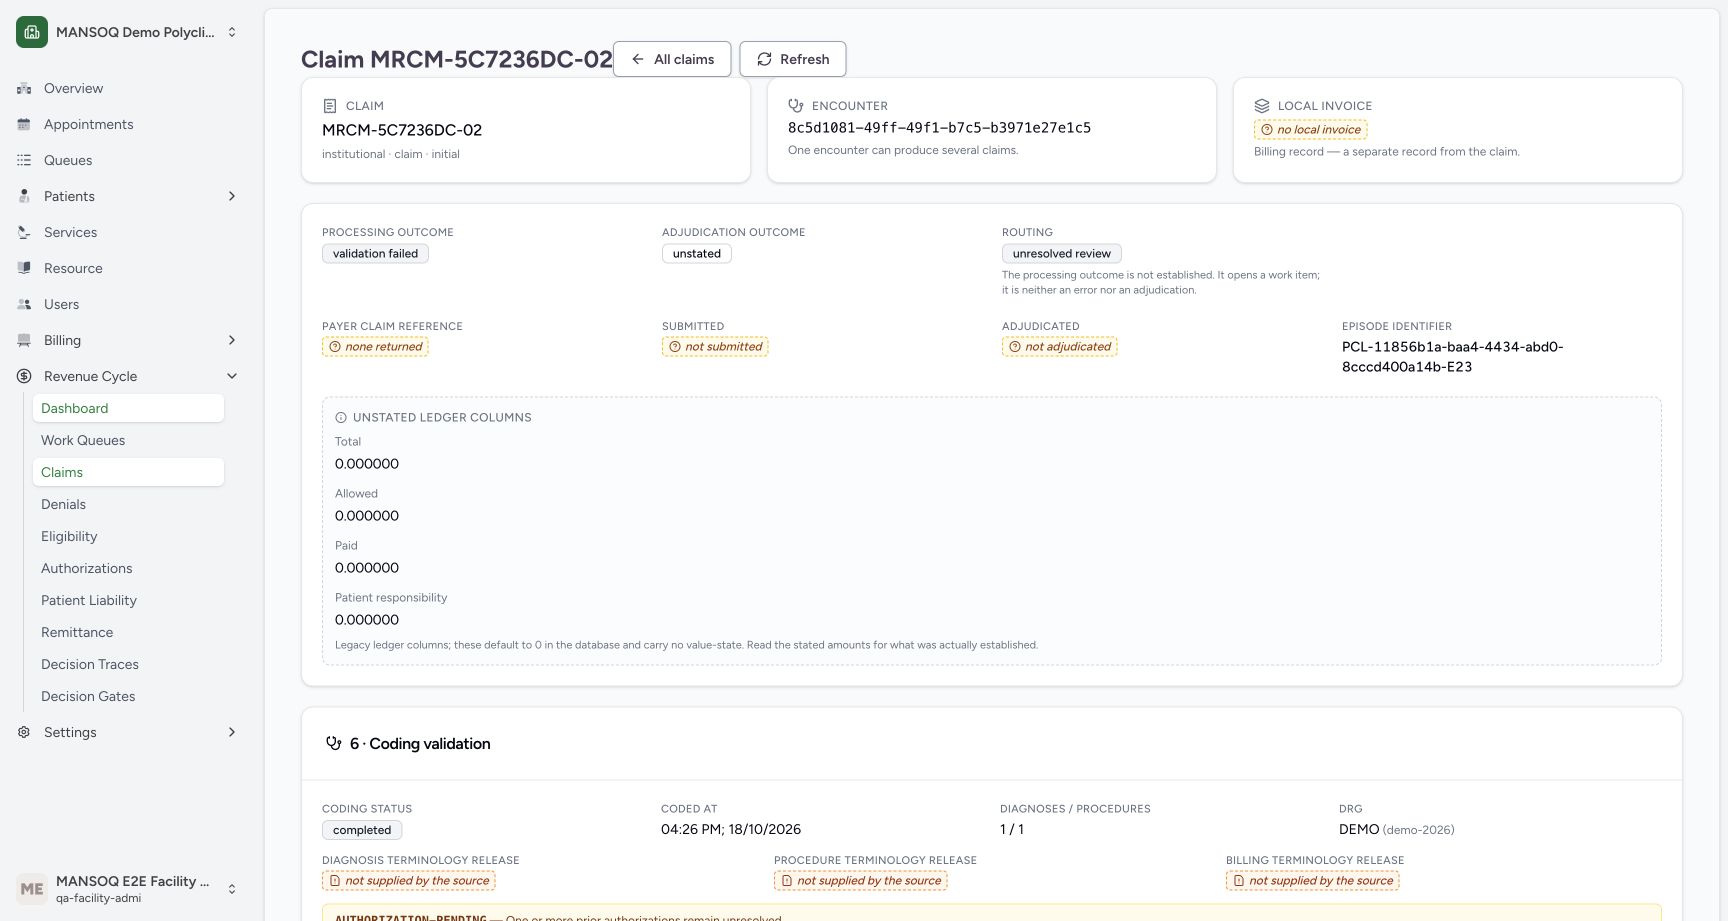Click document icon in Diagnosis Terminology Release badge
Viewport: 1728px width, 921px height.
pyautogui.click(x=335, y=881)
